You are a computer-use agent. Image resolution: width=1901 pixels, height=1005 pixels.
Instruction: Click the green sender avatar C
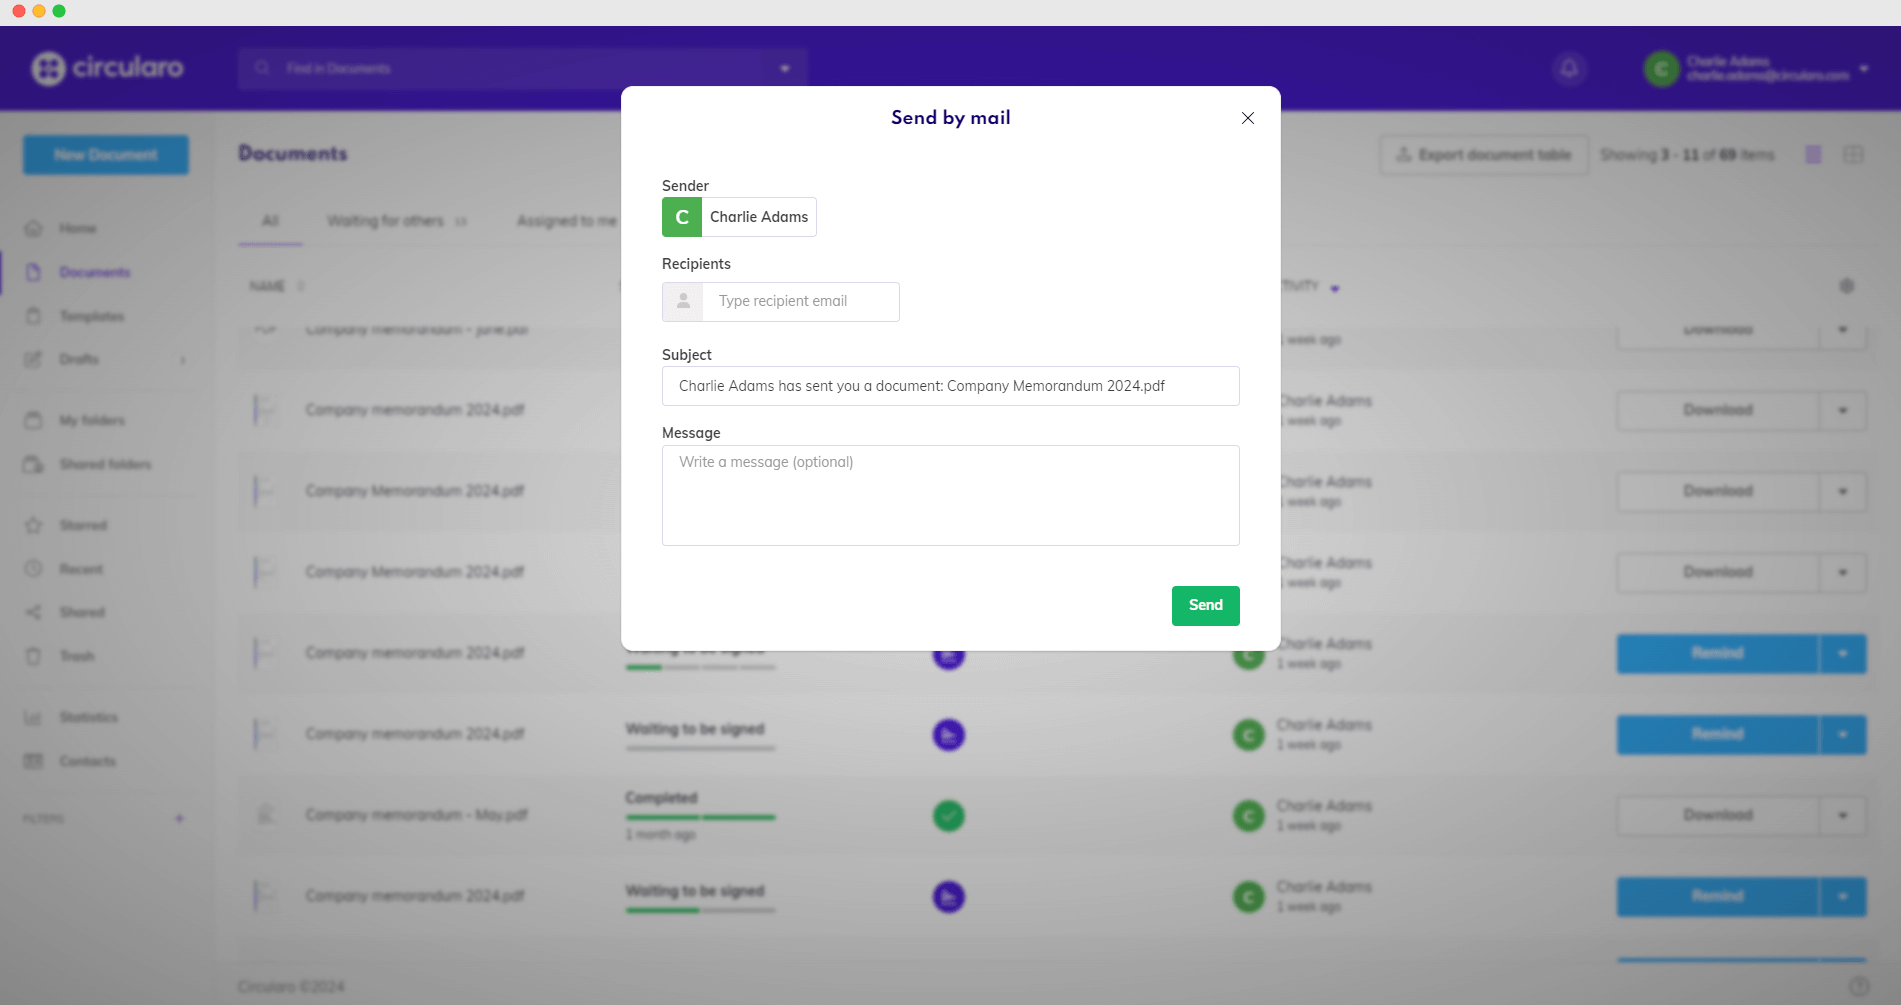coord(682,217)
